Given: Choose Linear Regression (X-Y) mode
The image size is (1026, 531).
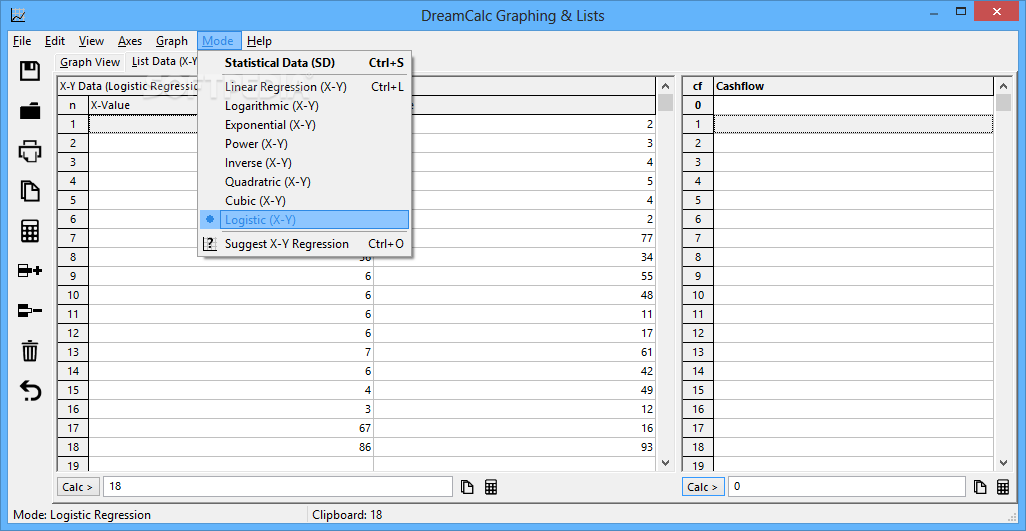Looking at the screenshot, I should pos(305,86).
